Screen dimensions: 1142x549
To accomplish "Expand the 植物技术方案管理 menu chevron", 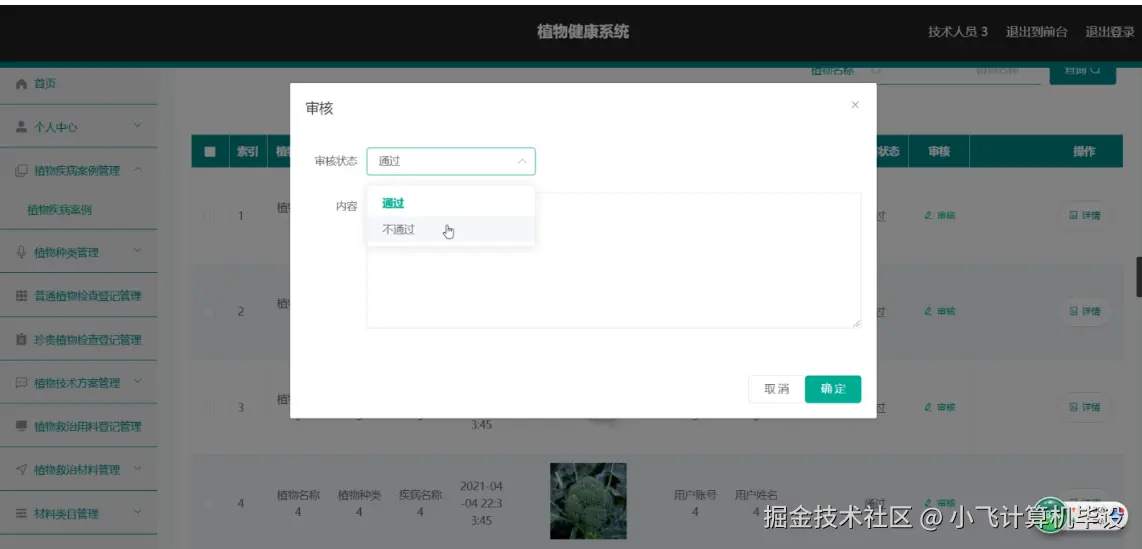I will click(138, 382).
